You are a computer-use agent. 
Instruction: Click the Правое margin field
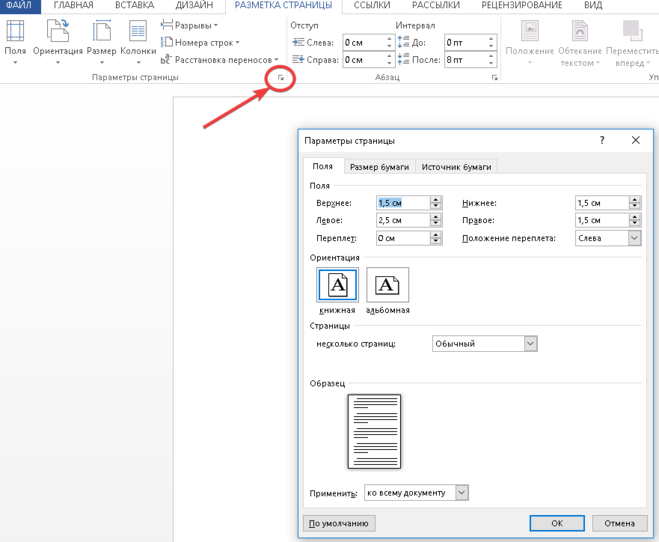pyautogui.click(x=602, y=220)
